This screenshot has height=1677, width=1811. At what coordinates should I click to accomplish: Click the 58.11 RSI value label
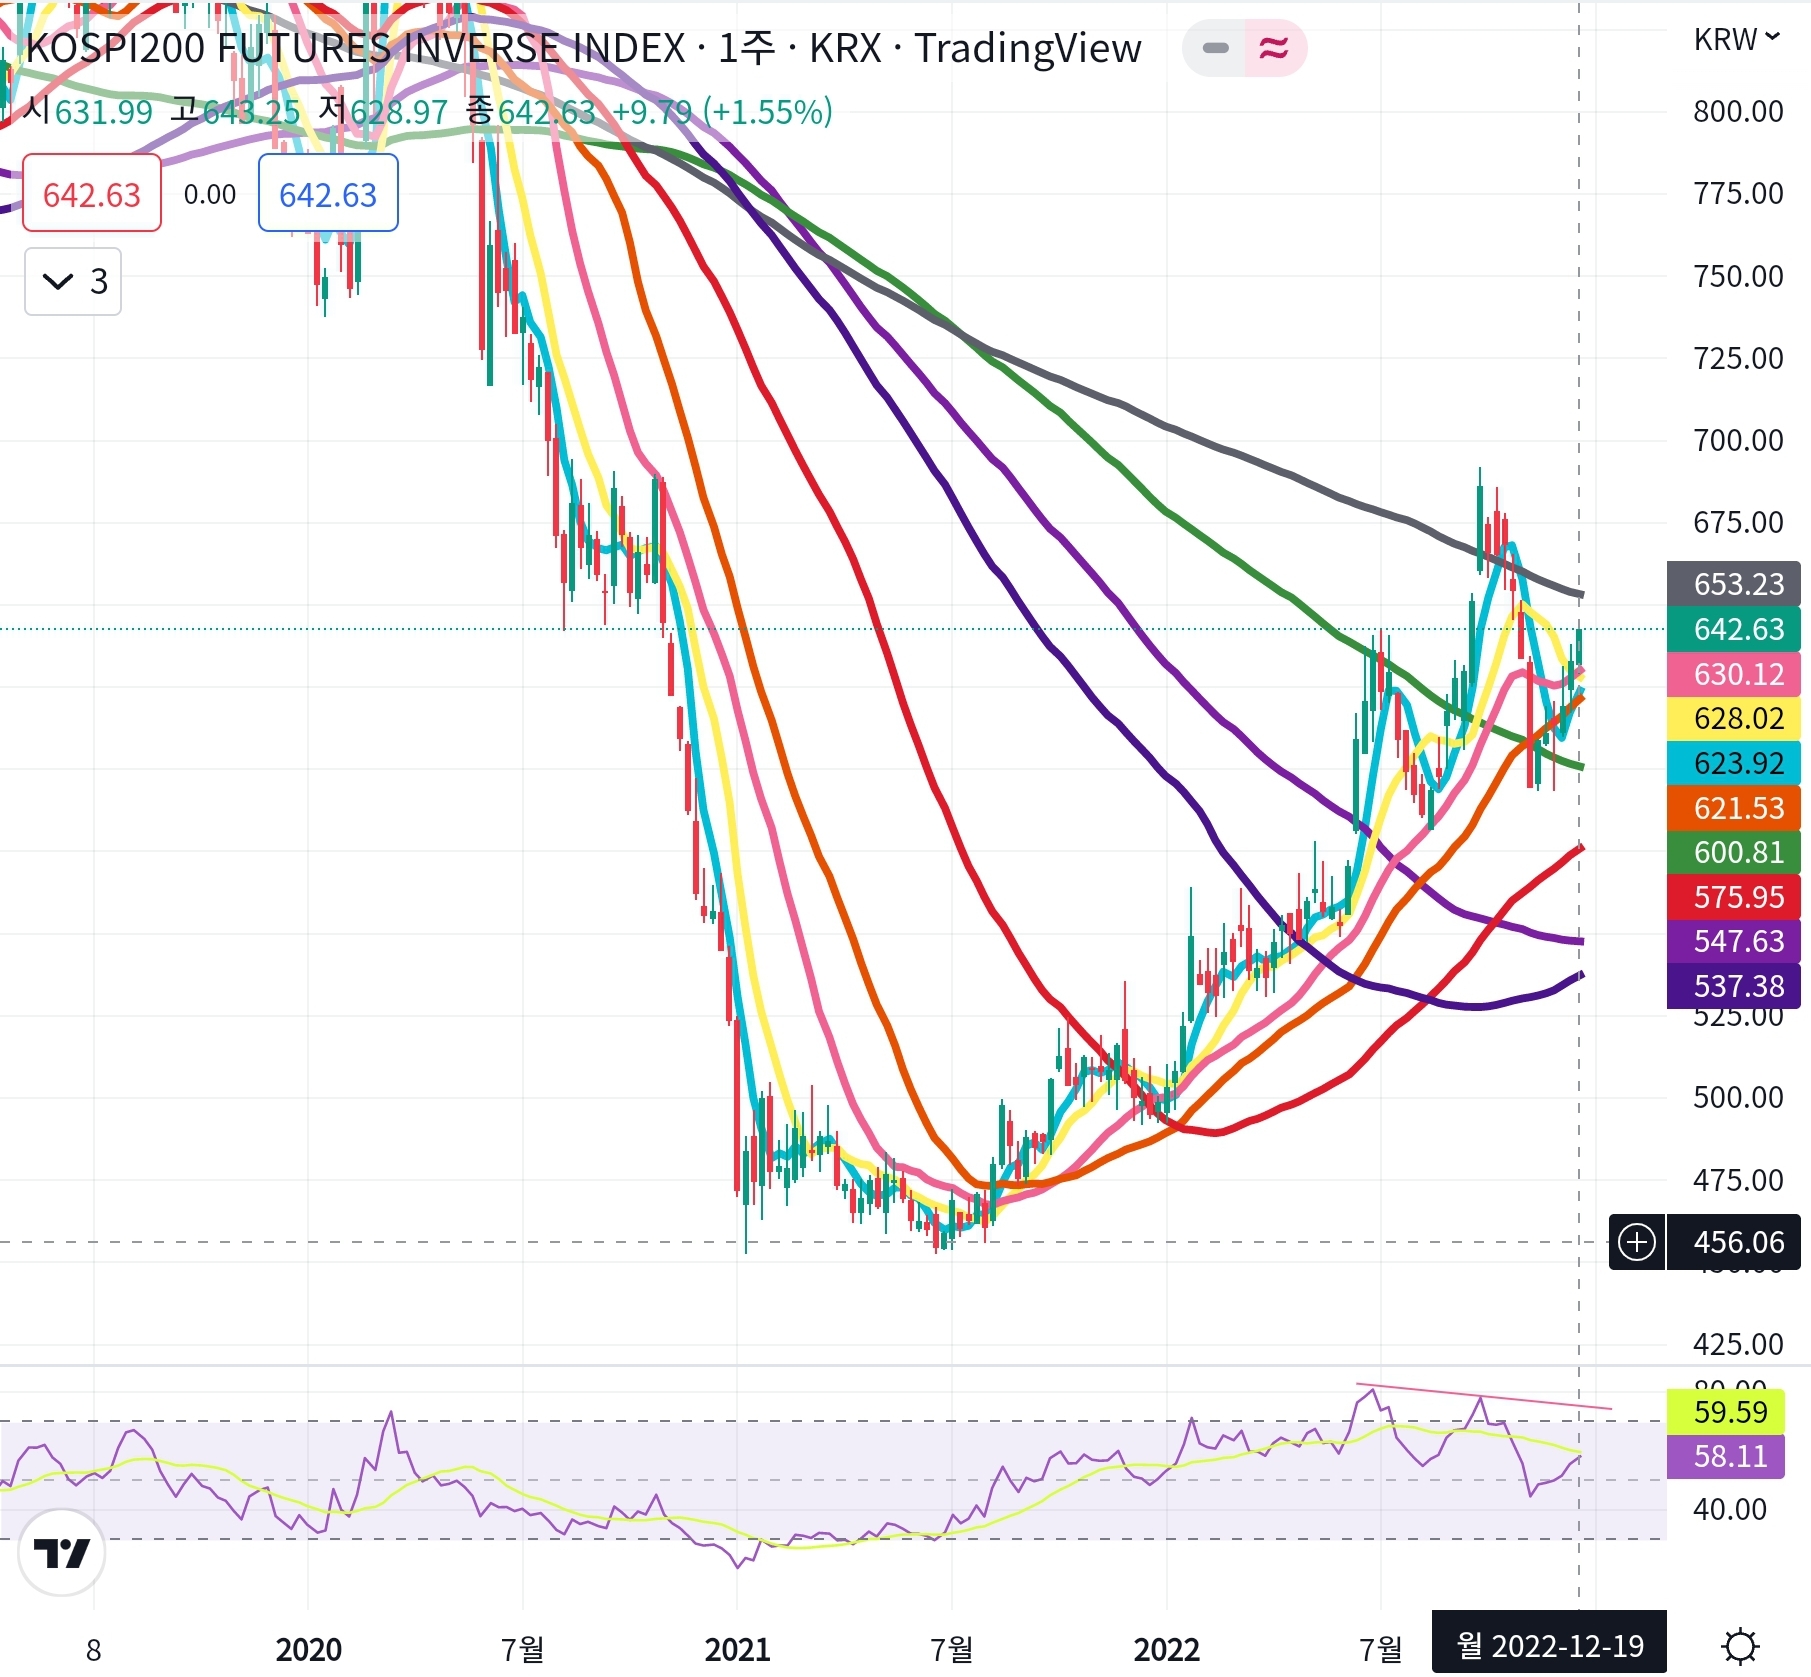pos(1726,1456)
